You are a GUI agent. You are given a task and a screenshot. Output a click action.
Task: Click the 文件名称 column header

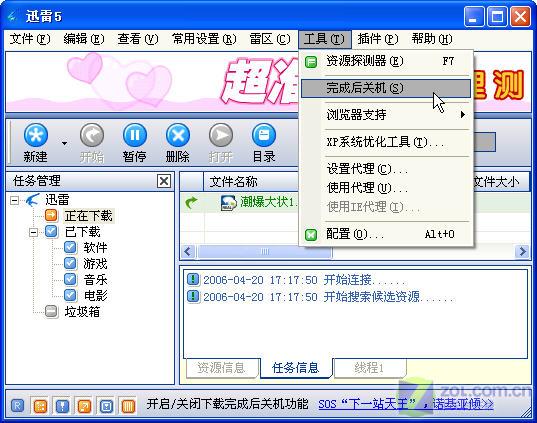pyautogui.click(x=251, y=182)
